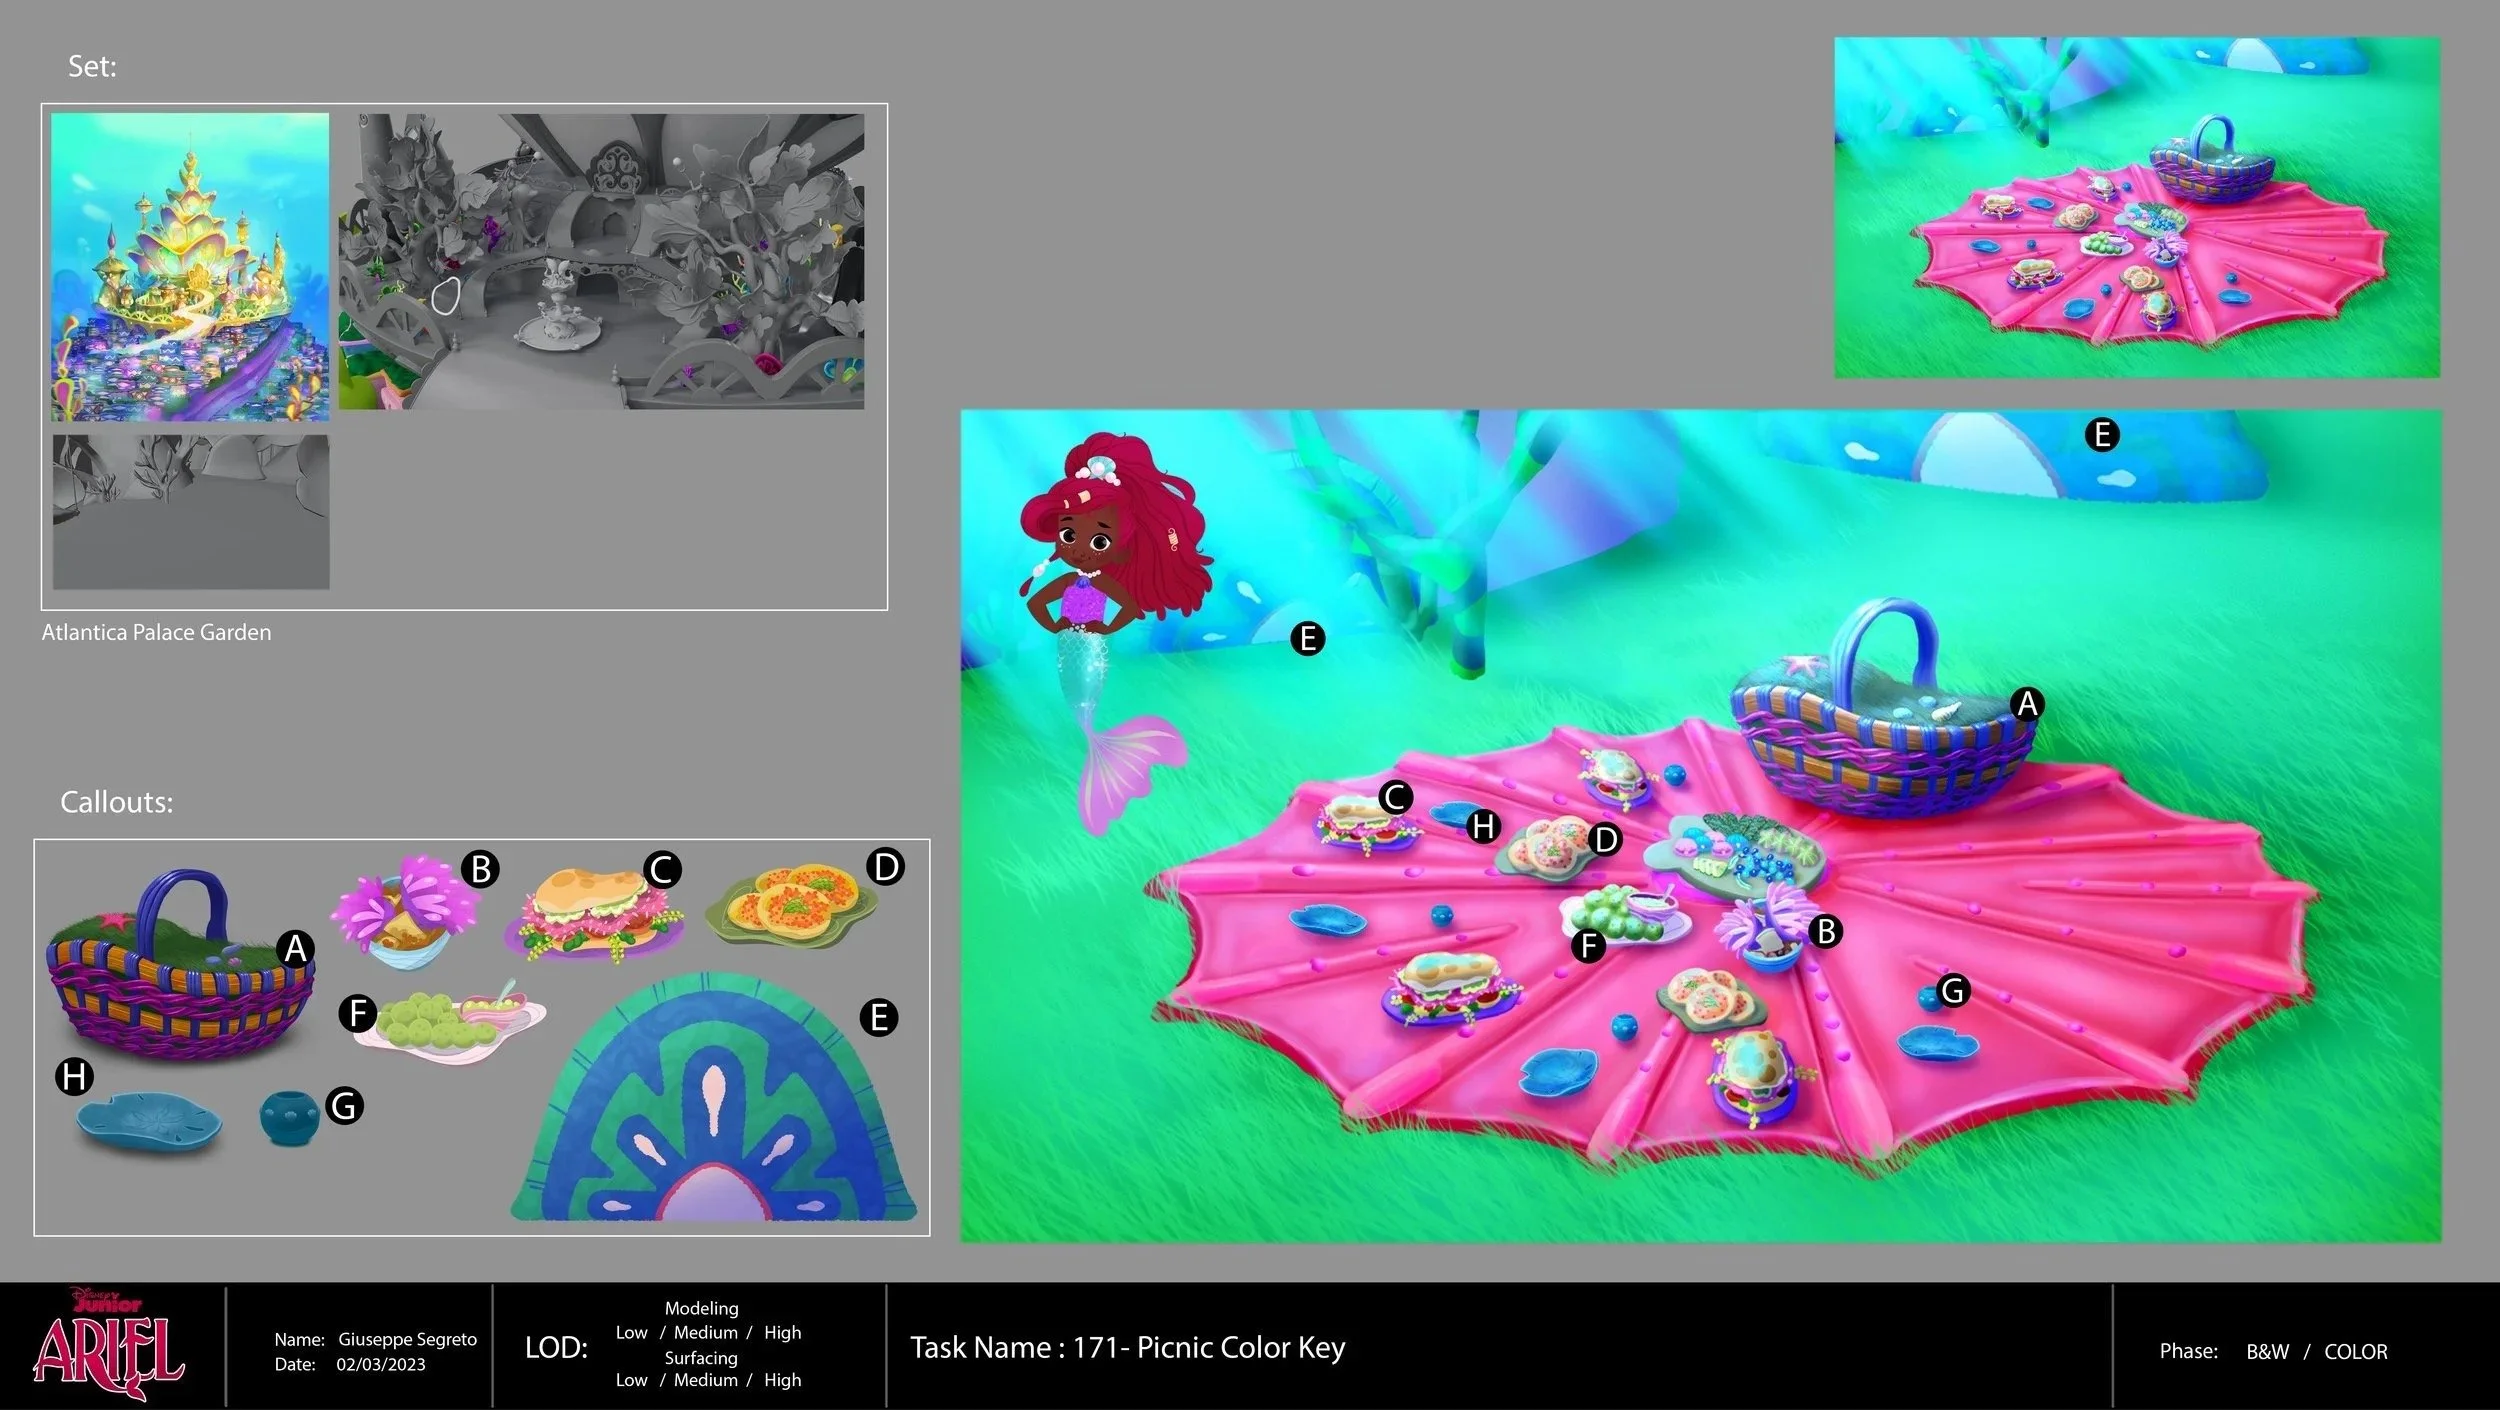Select 'Low' in the Surfacing row
This screenshot has height=1410, width=2500.
click(x=631, y=1379)
